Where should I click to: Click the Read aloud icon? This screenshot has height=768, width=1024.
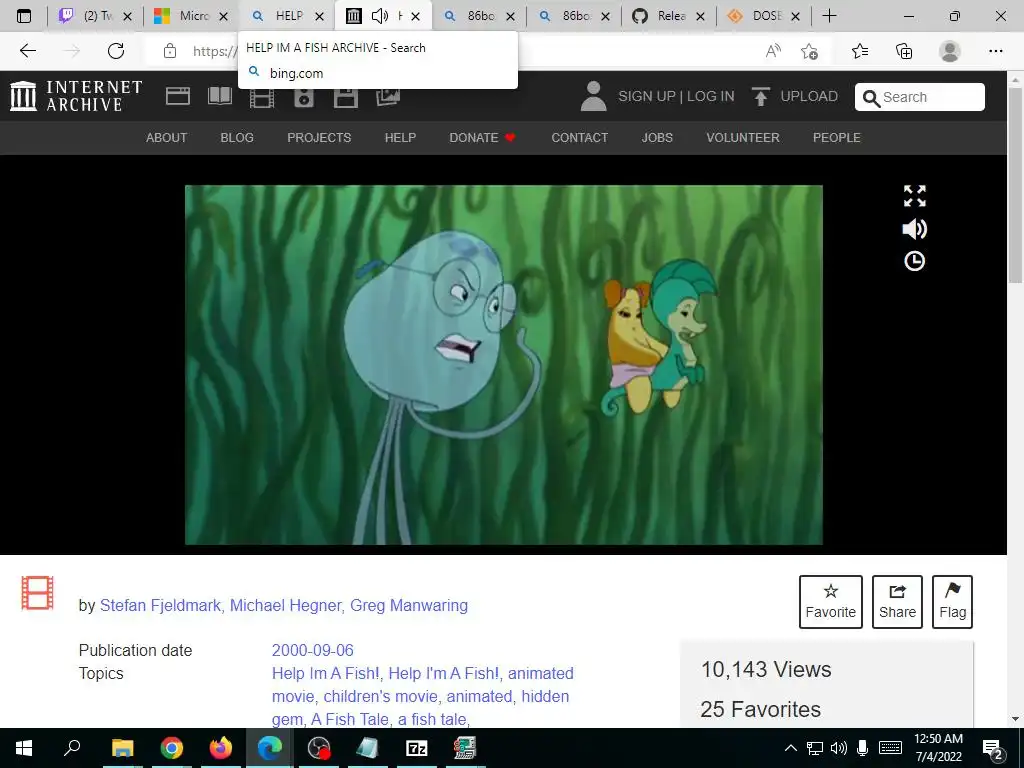click(773, 51)
